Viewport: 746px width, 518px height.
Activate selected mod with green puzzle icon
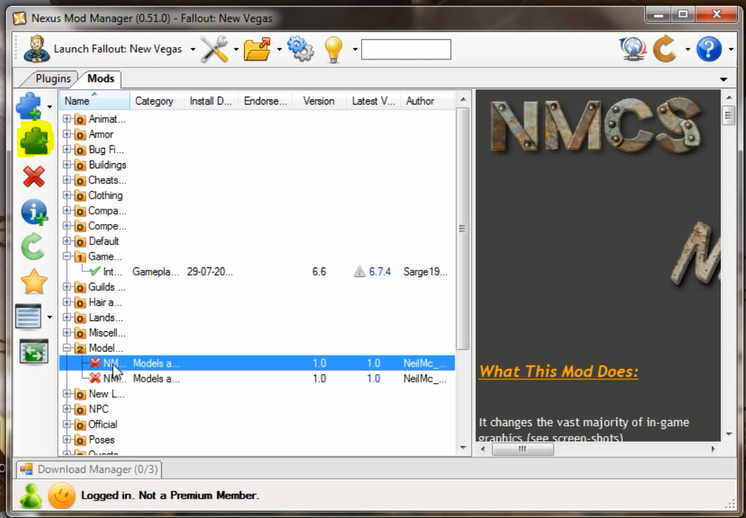[x=34, y=139]
